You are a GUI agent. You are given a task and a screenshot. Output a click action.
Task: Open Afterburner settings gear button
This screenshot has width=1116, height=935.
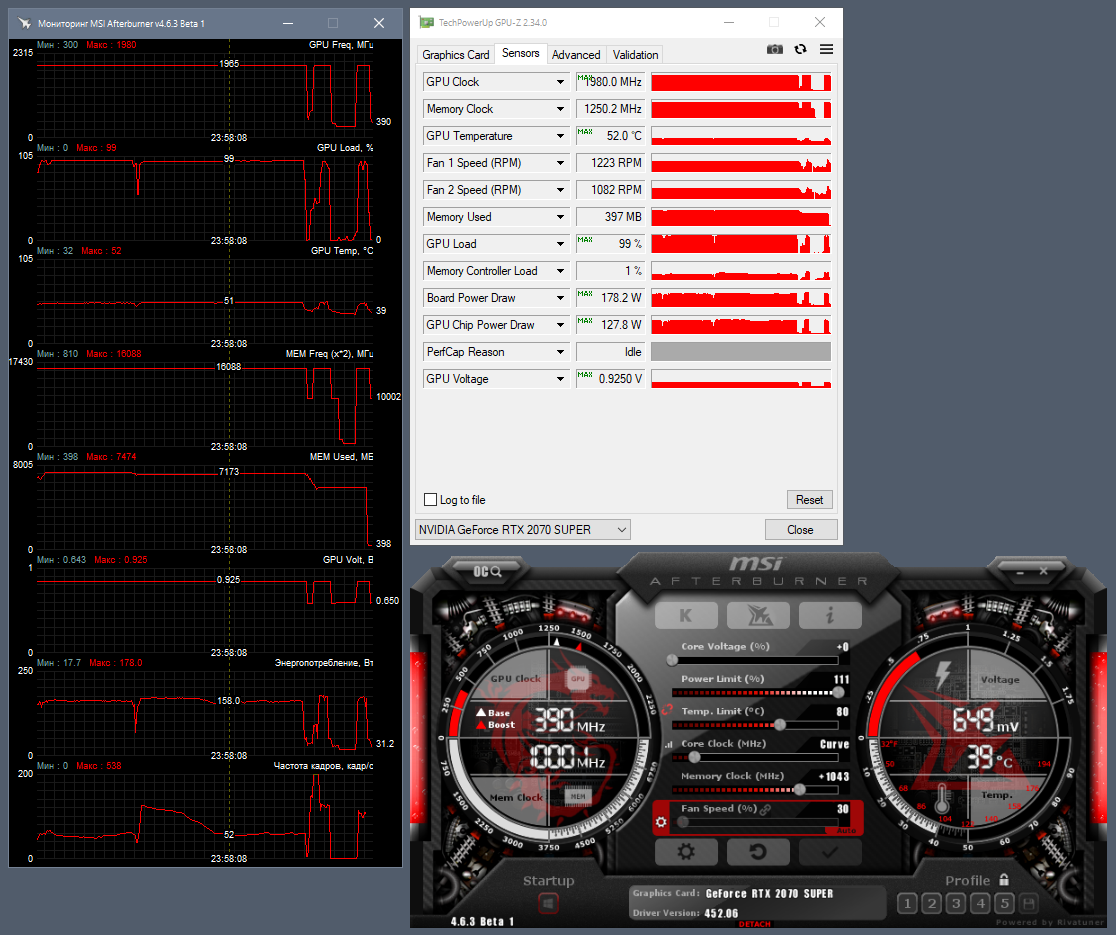pyautogui.click(x=686, y=852)
